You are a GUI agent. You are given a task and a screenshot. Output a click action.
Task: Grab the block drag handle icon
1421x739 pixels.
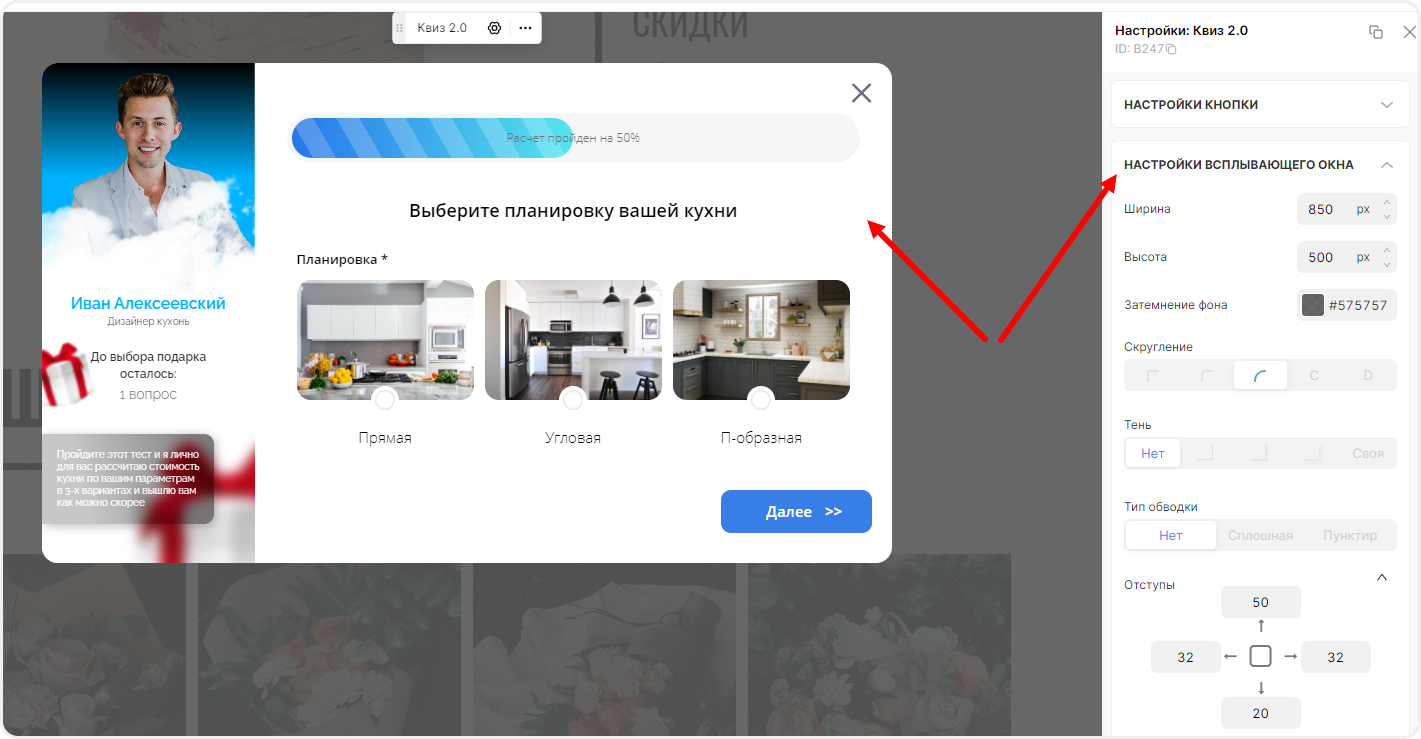tap(401, 28)
